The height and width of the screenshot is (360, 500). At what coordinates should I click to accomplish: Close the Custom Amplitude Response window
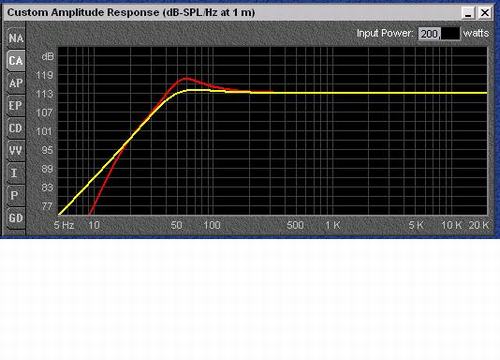click(x=485, y=13)
